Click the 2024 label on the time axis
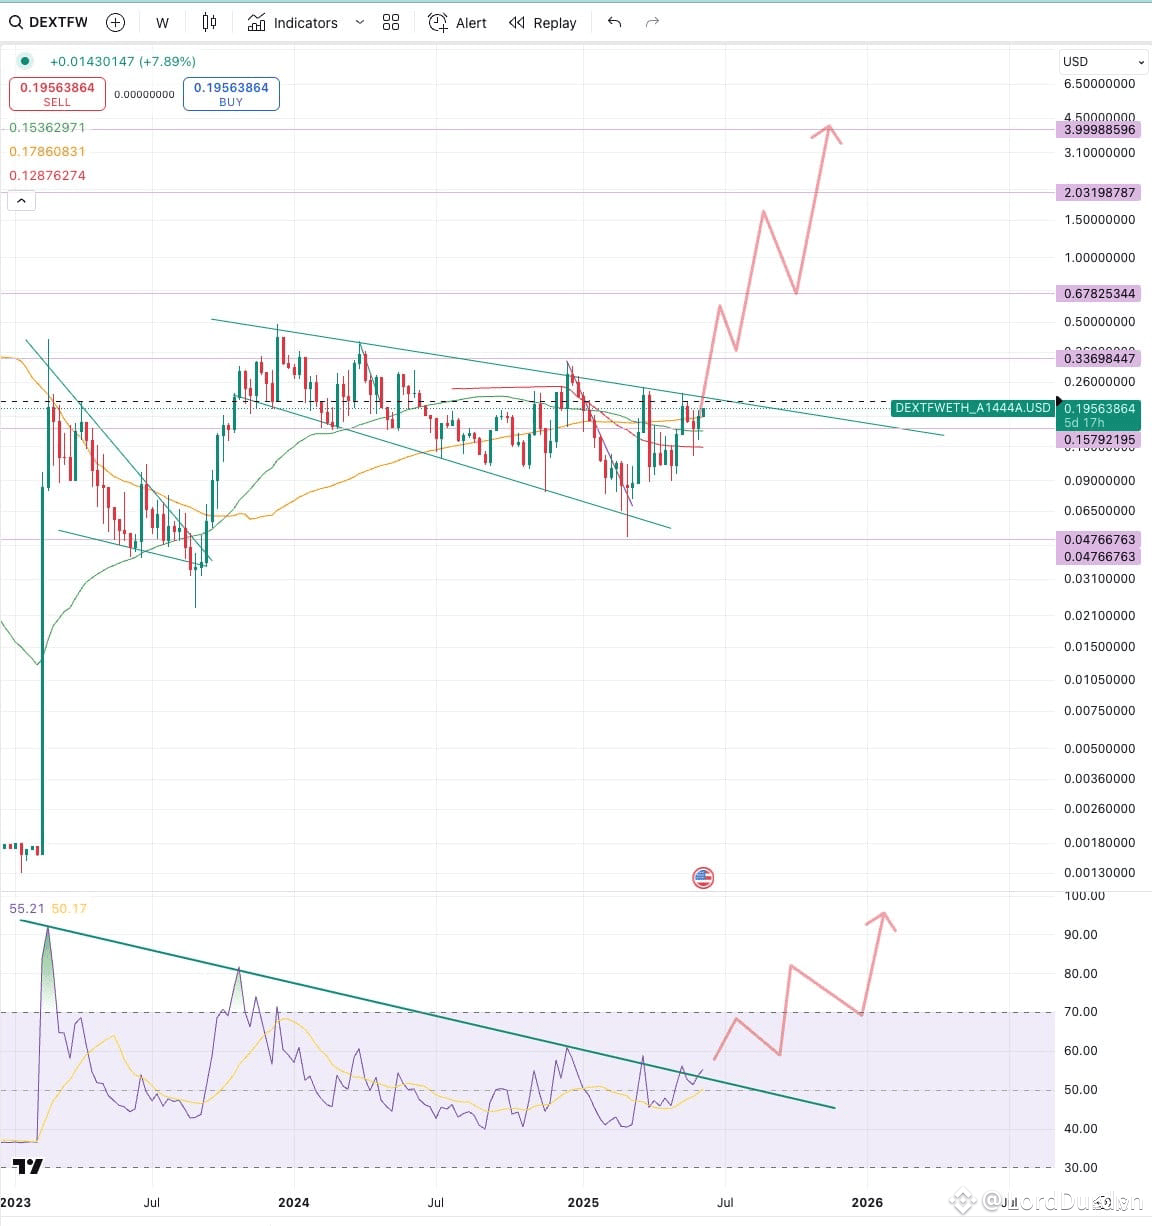Viewport: 1152px width, 1226px height. 294,1202
